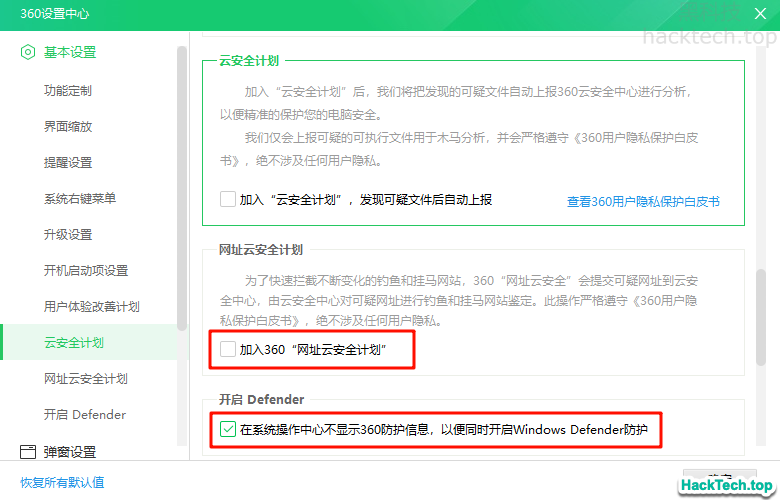Open 功能定制 in the sidebar
Viewport: 780px width, 500px height.
click(68, 91)
